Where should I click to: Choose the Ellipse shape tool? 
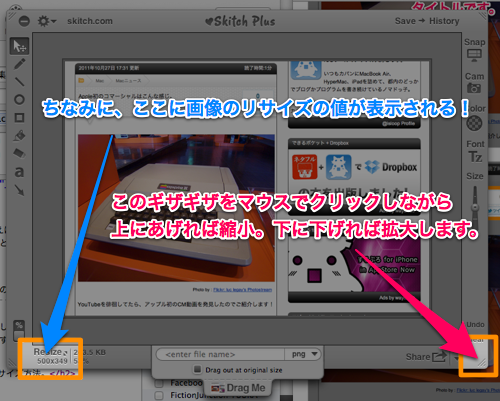click(x=19, y=99)
